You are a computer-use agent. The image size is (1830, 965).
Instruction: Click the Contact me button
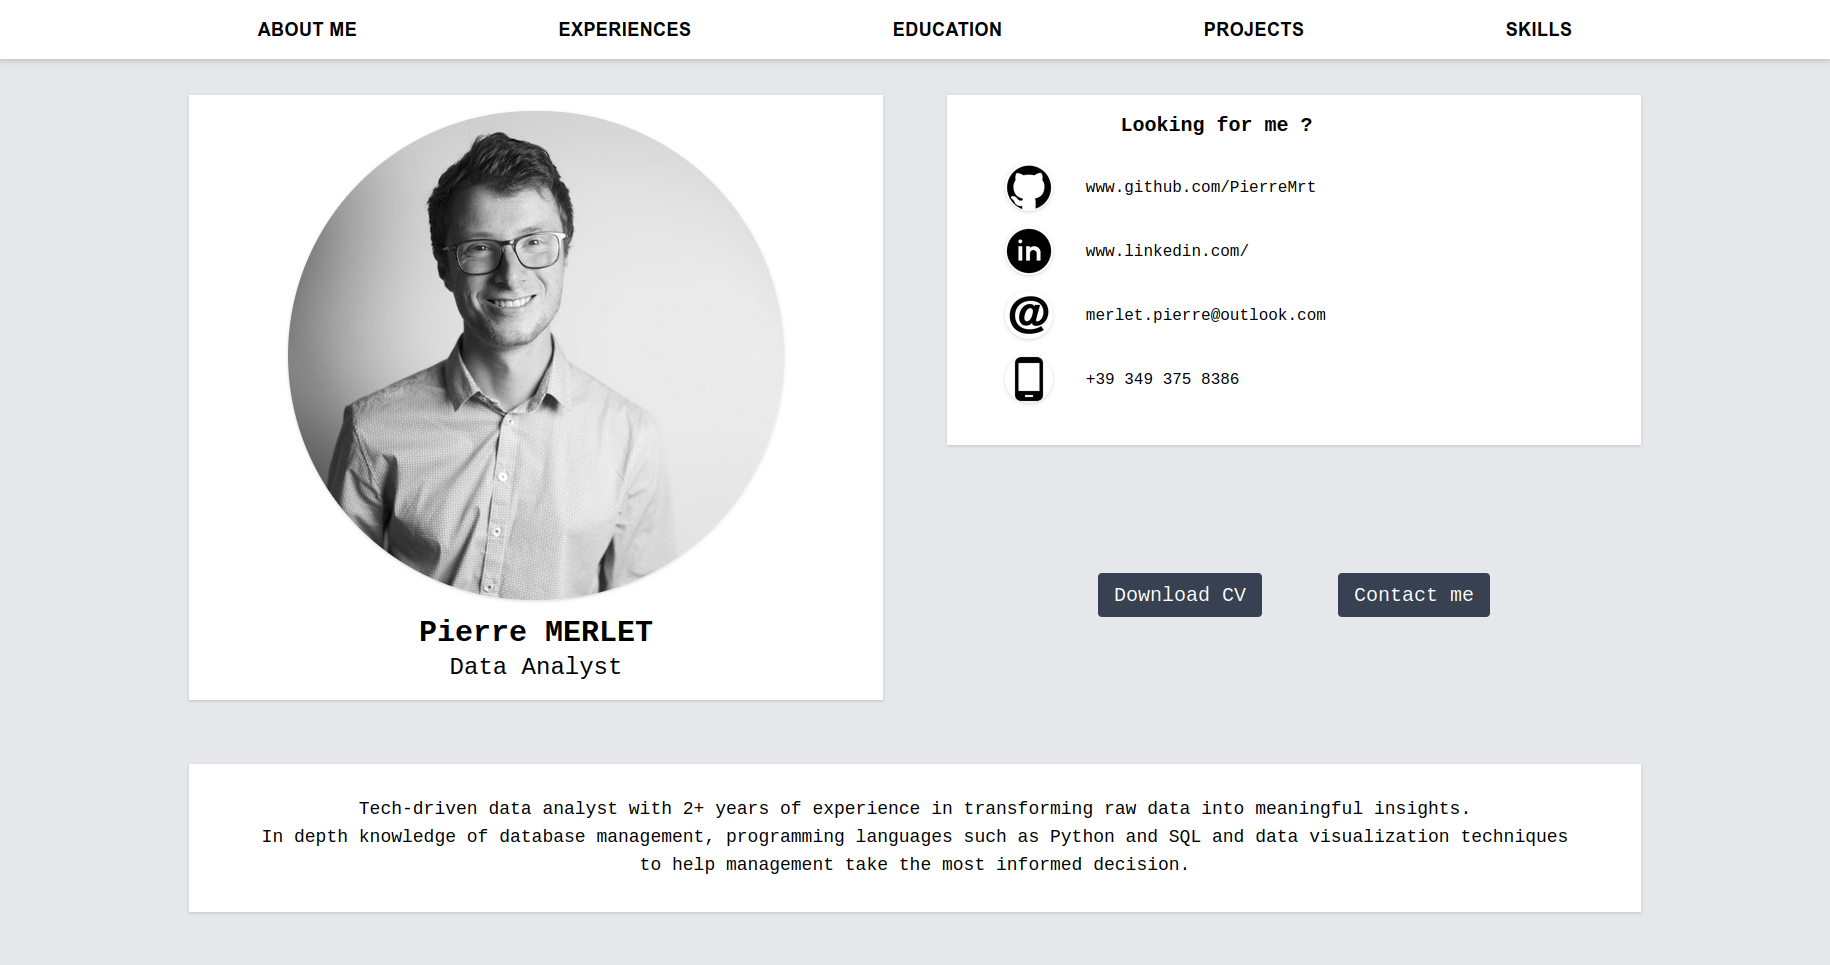coord(1413,594)
